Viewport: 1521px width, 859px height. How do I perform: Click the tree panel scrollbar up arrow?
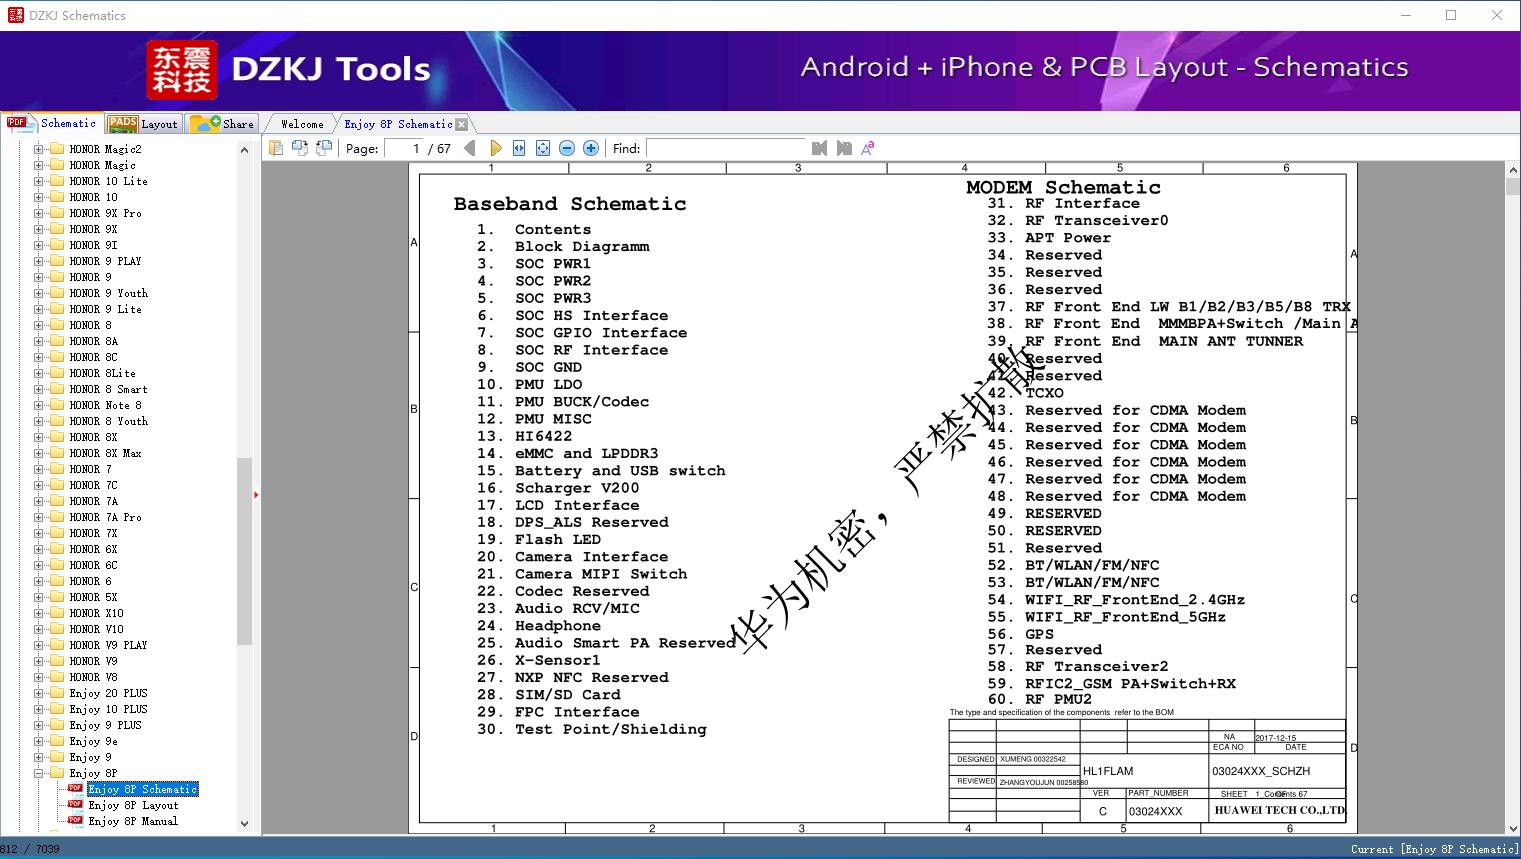pos(244,150)
